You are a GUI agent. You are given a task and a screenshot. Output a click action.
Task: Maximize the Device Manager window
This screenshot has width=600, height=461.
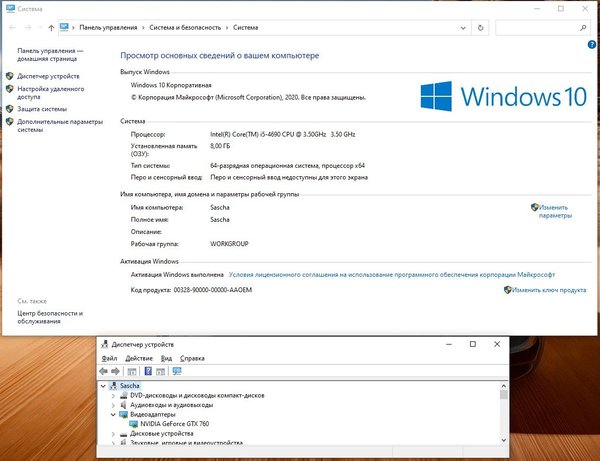pos(473,344)
